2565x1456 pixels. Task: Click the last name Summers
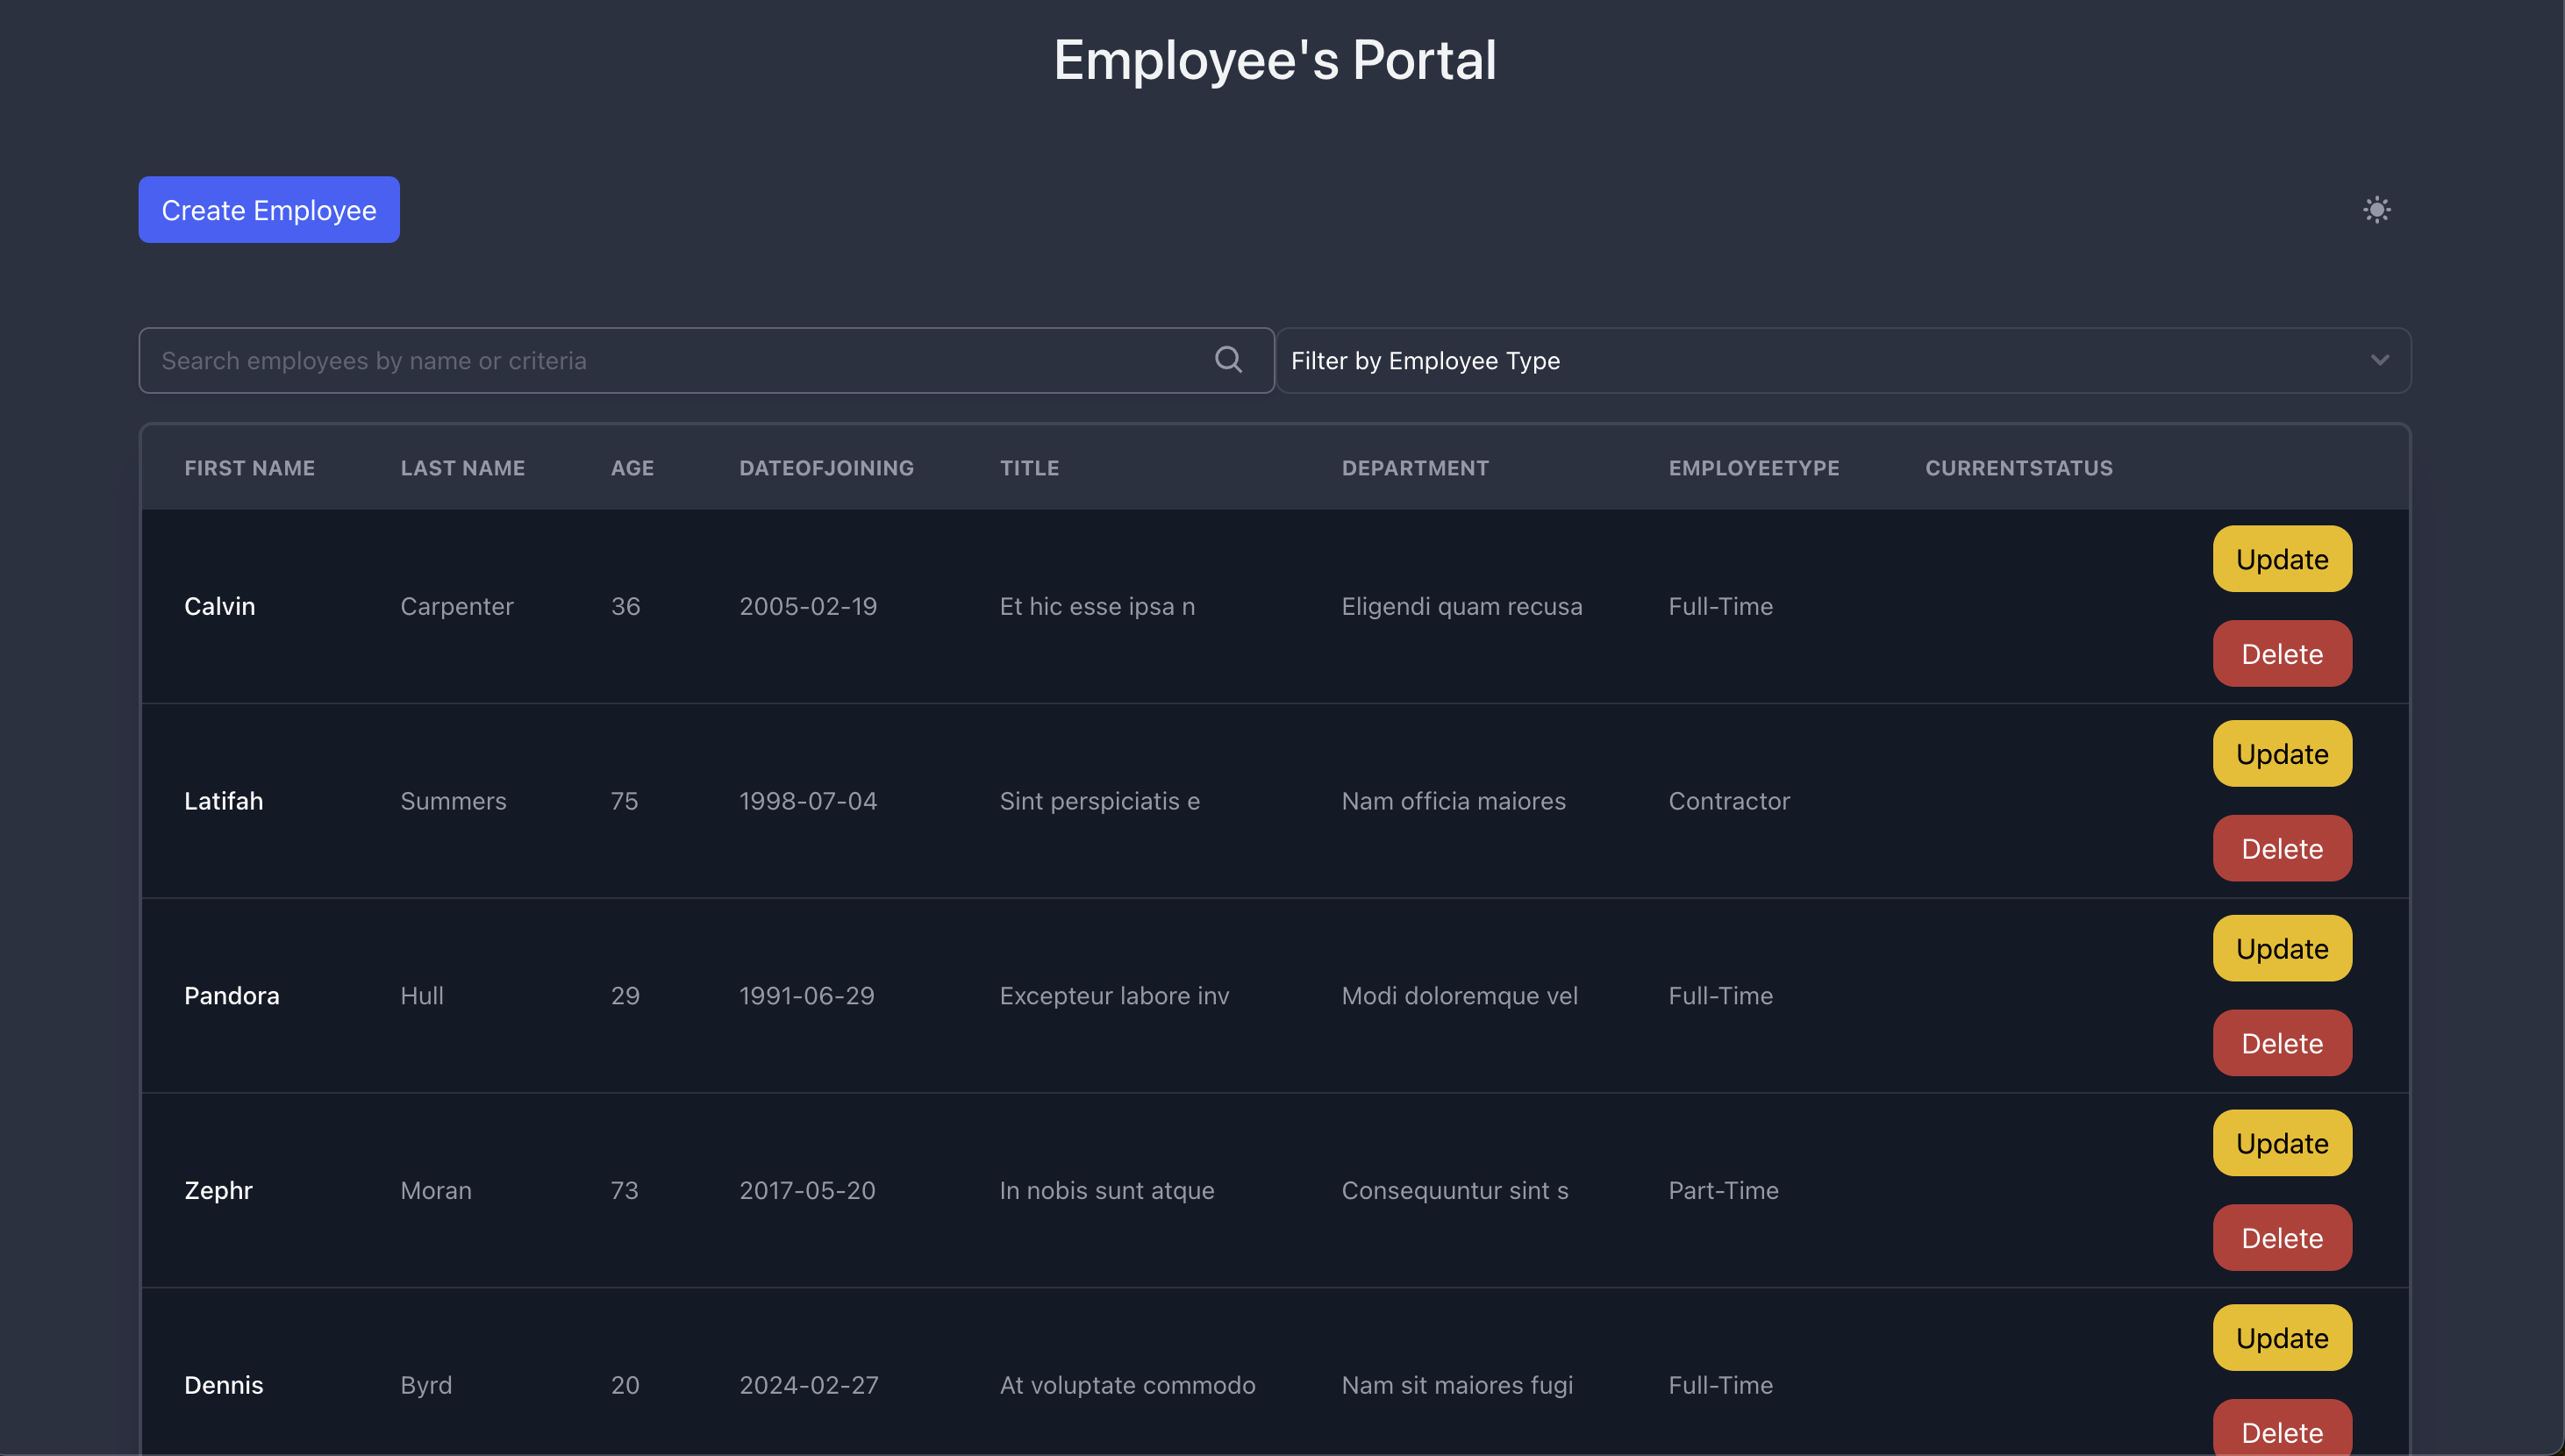click(x=453, y=802)
